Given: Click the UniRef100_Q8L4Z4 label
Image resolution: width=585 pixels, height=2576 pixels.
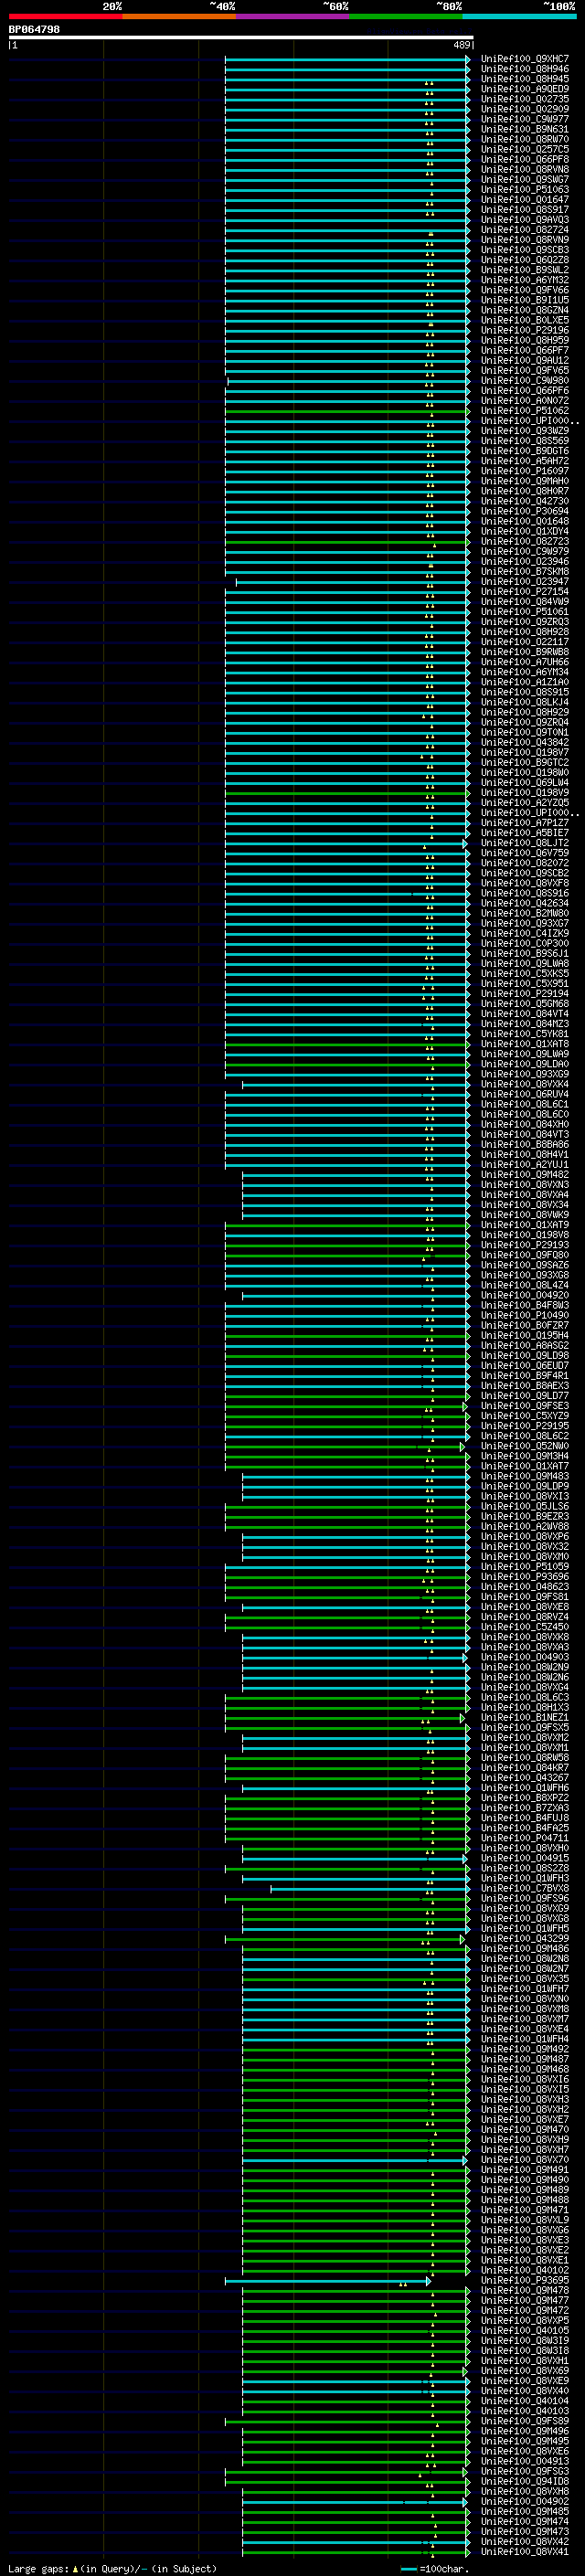Looking at the screenshot, I should pos(525,1285).
